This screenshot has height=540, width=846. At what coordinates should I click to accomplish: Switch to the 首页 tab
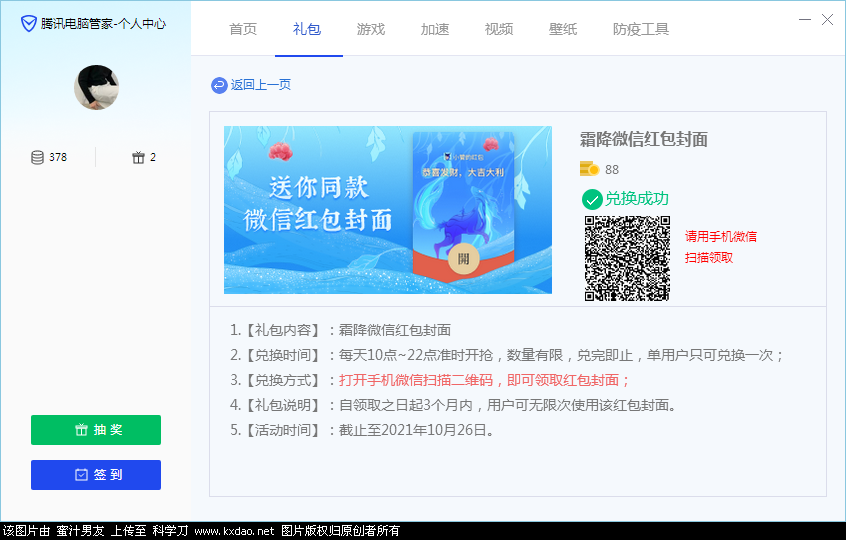pos(243,29)
